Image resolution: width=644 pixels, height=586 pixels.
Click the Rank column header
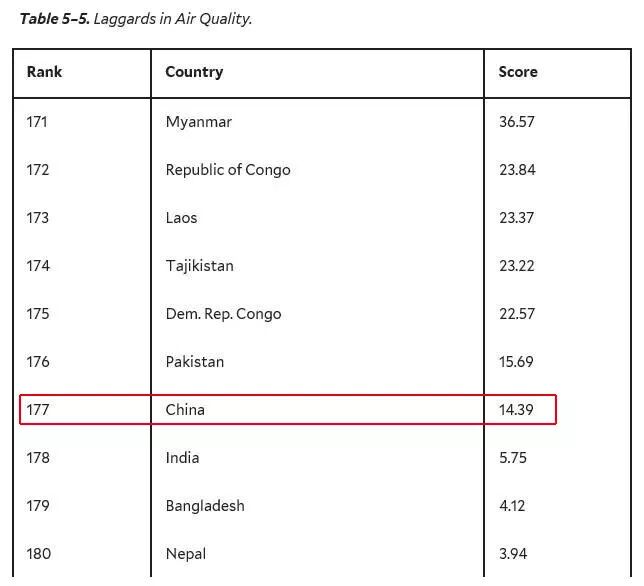pos(44,72)
